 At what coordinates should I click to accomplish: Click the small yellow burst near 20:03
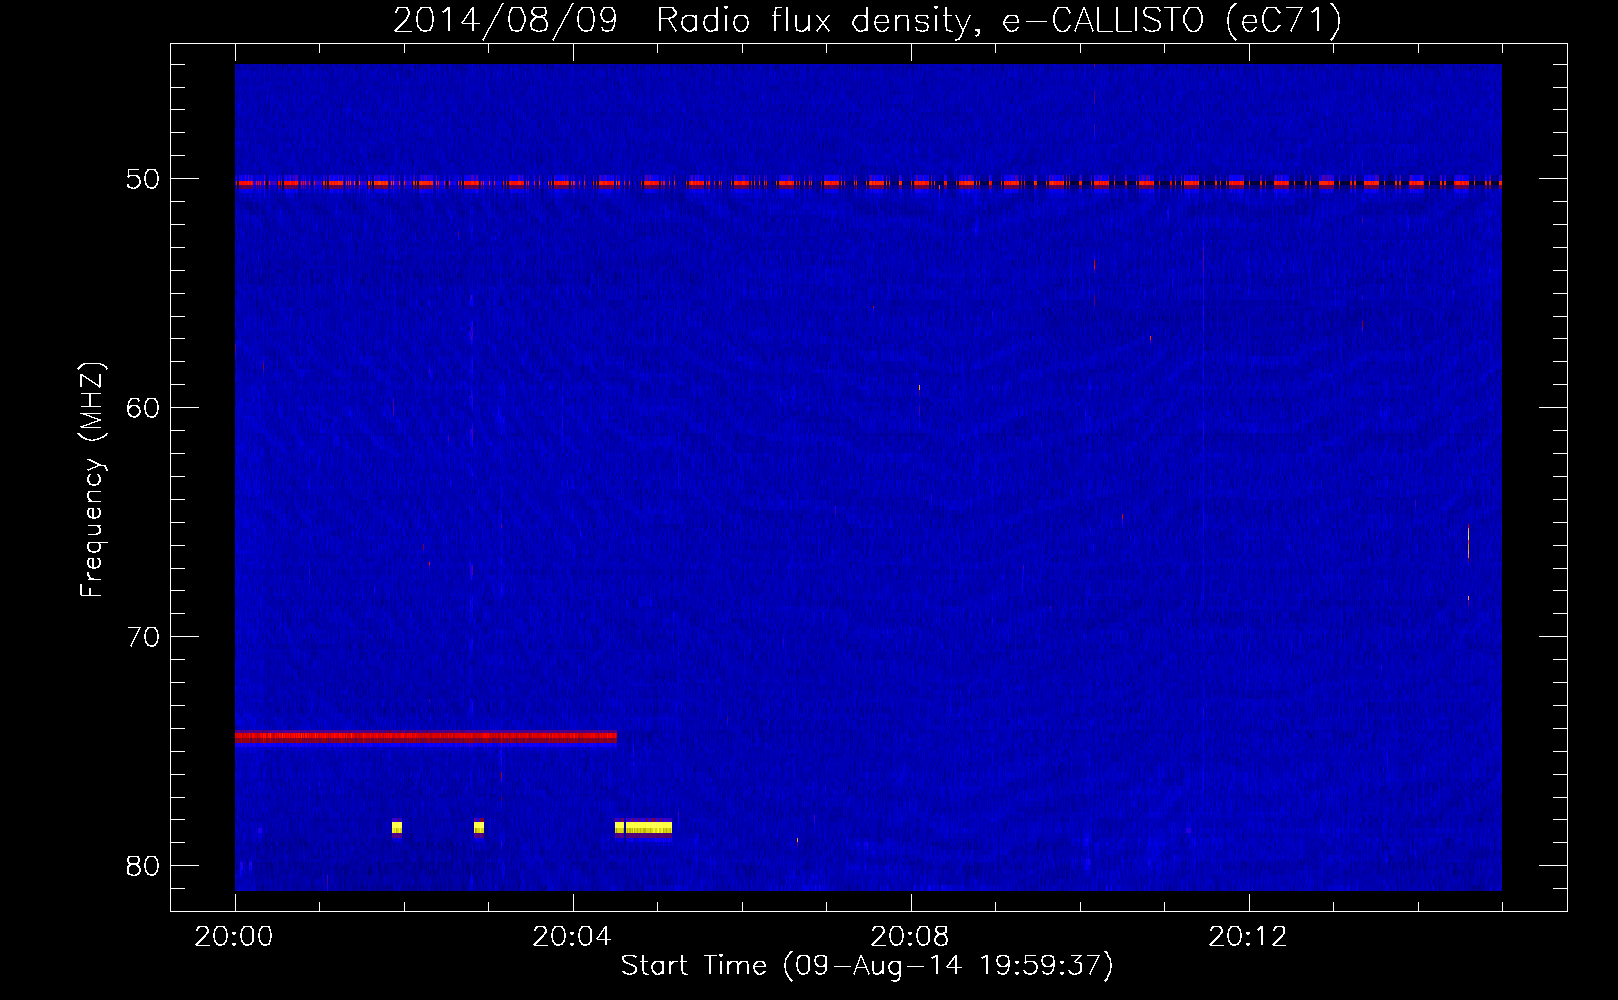pos(479,827)
